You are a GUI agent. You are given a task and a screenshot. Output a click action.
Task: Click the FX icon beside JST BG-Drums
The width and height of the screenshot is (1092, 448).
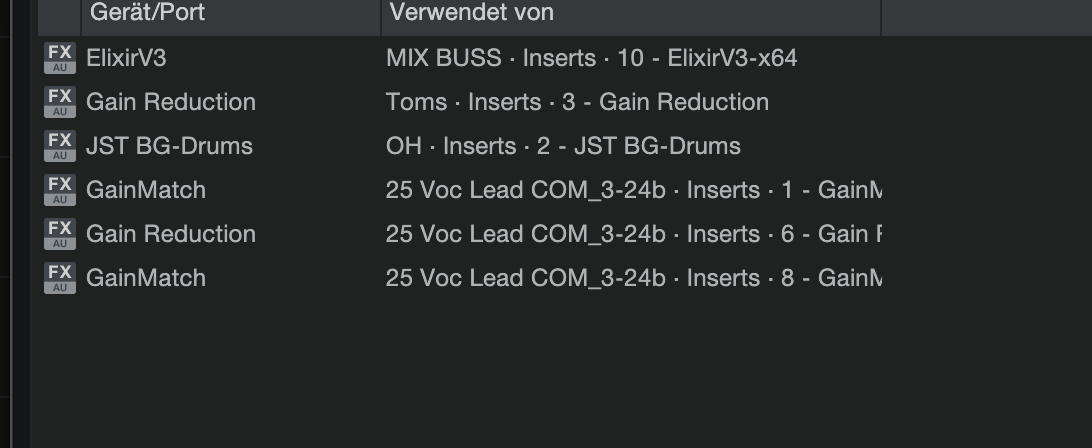point(60,146)
